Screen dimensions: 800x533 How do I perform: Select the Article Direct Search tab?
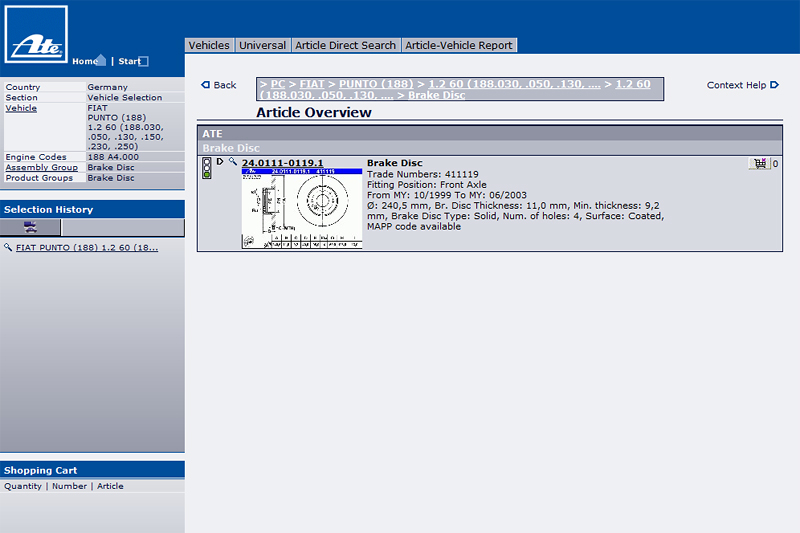pyautogui.click(x=345, y=45)
